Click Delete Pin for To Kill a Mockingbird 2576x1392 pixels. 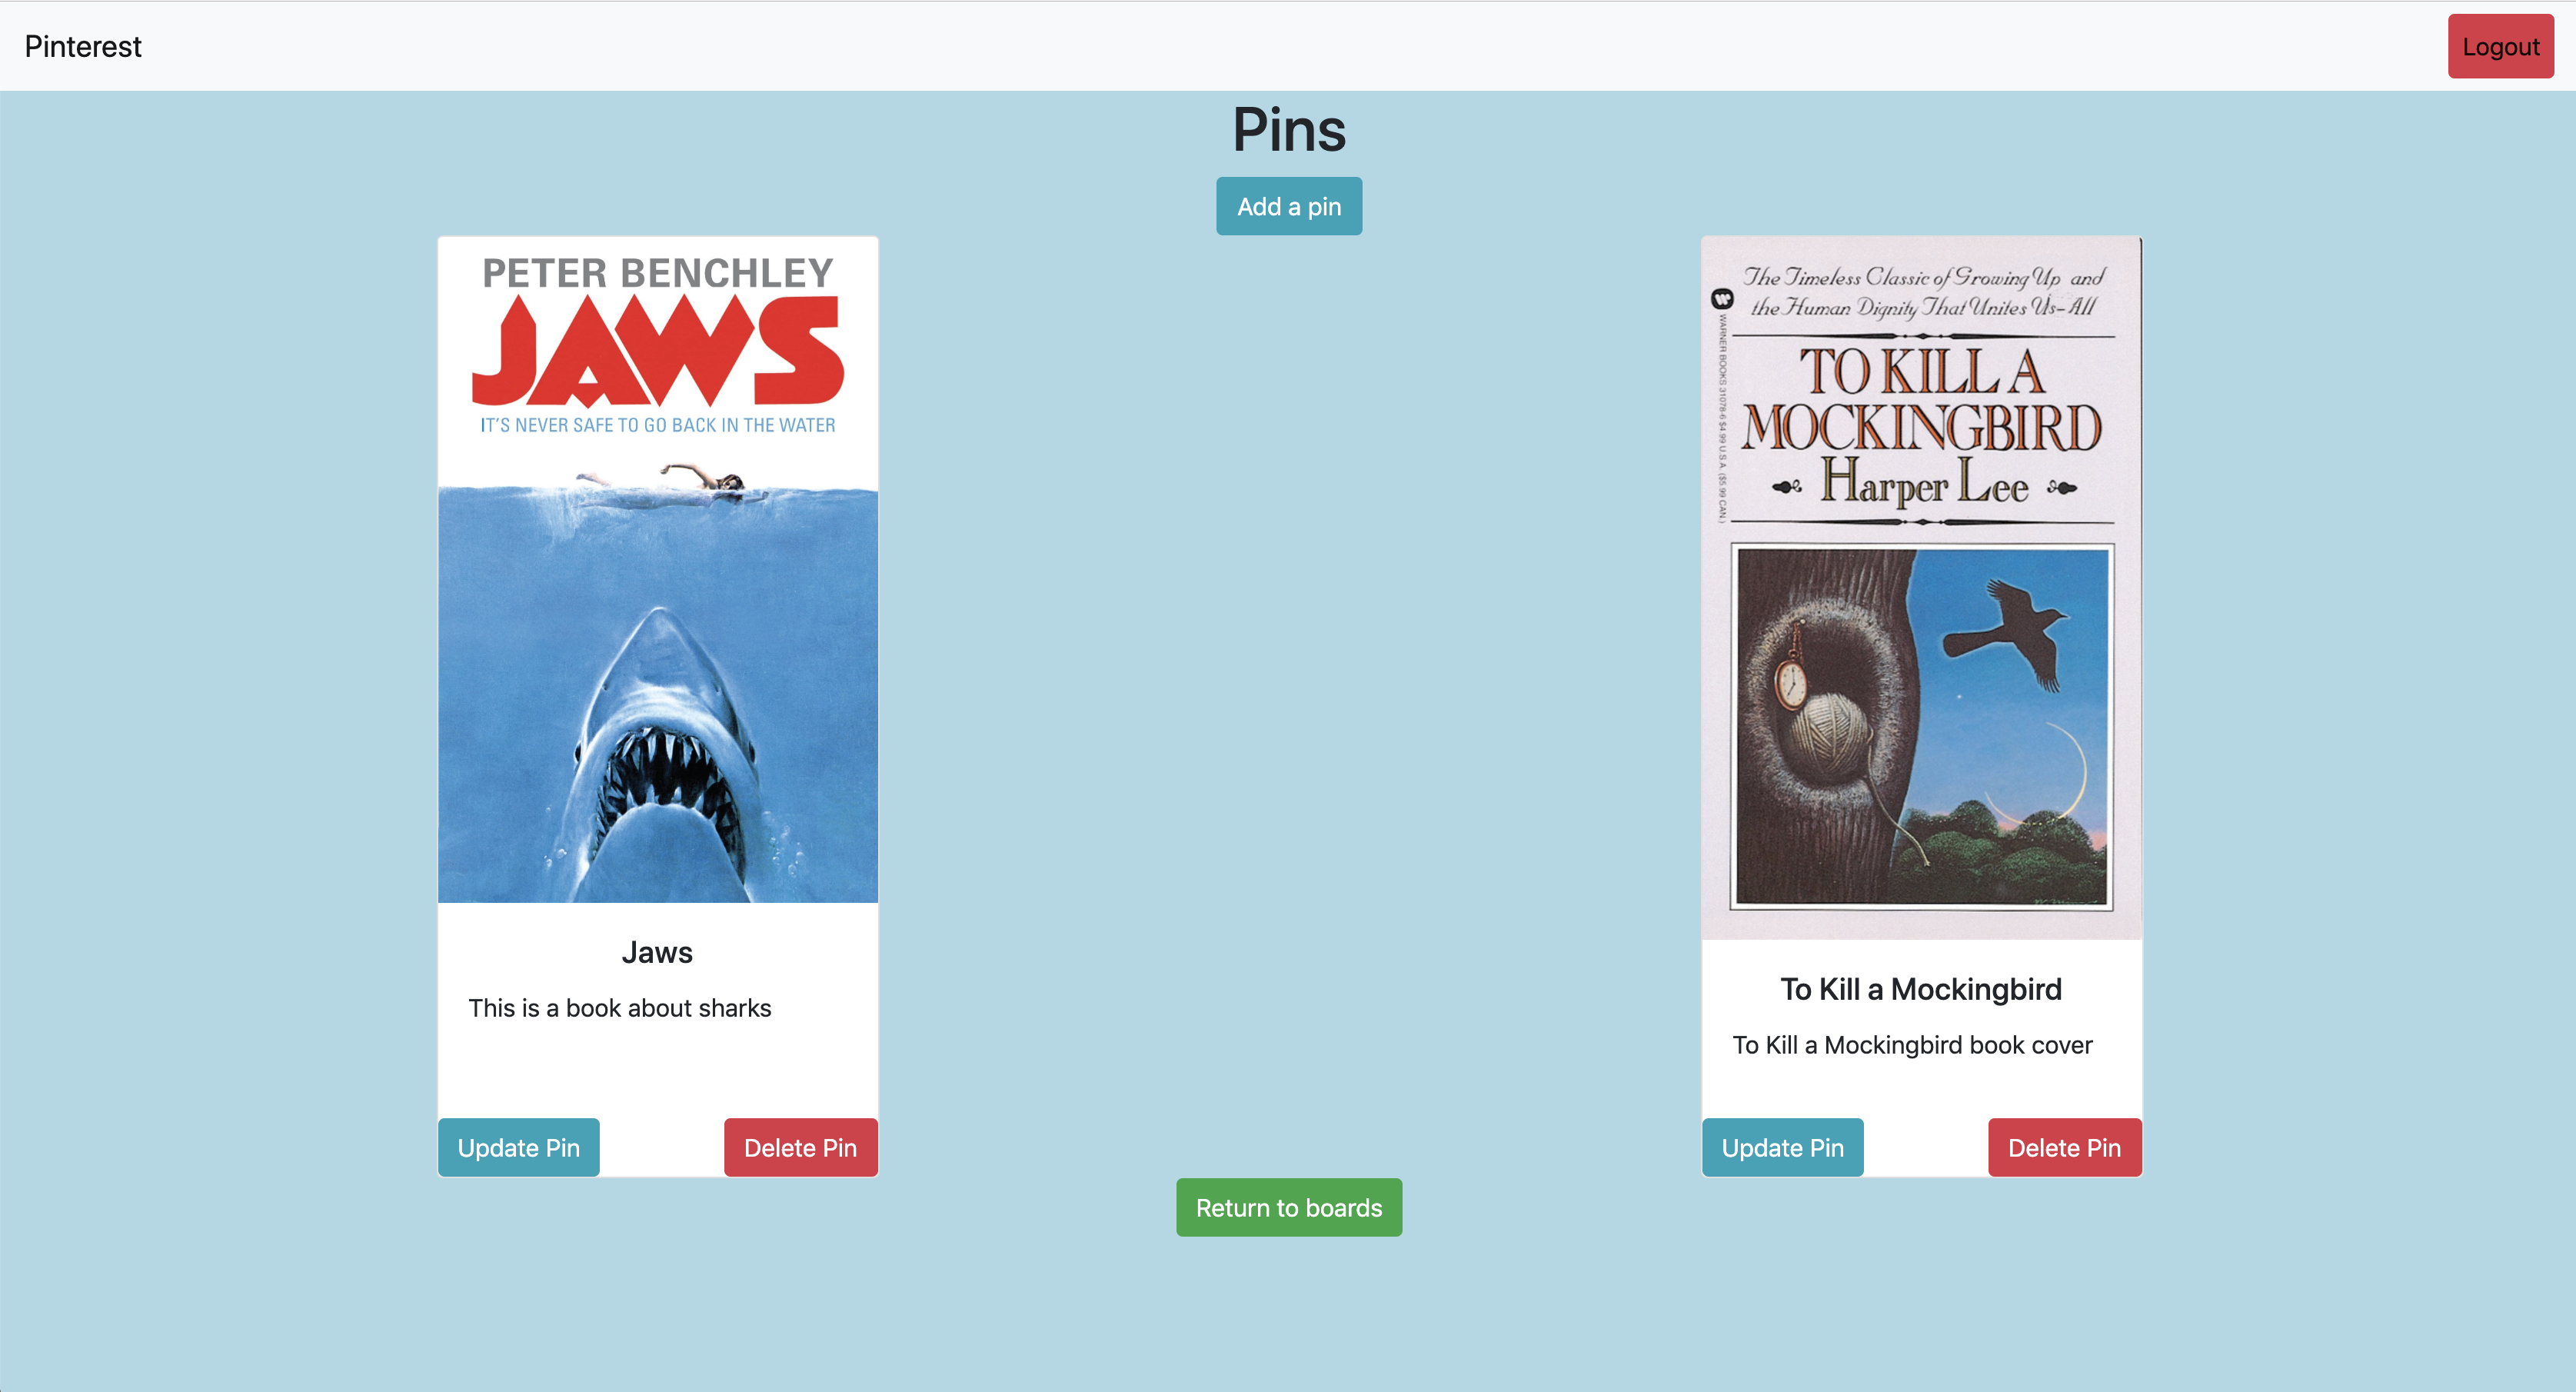(x=2064, y=1147)
